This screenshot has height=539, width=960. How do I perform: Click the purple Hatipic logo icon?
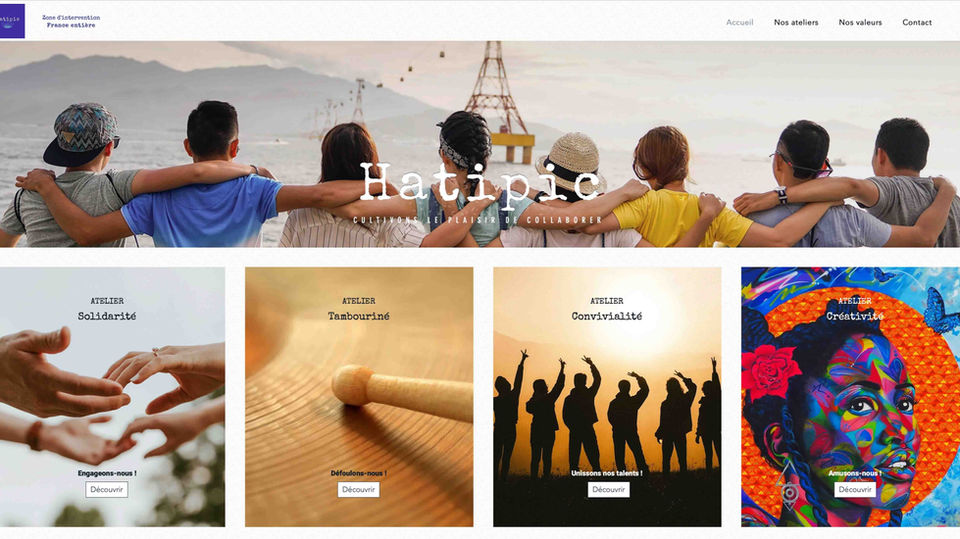pyautogui.click(x=12, y=21)
